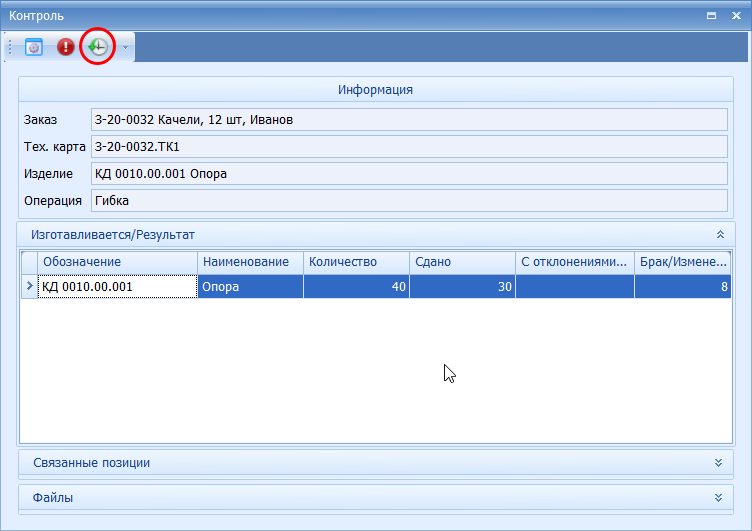Click the circled clock with green arrow icon

98,47
